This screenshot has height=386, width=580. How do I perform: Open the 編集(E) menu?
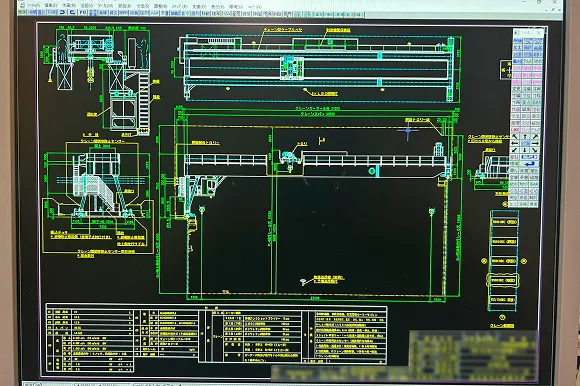pyautogui.click(x=51, y=6)
